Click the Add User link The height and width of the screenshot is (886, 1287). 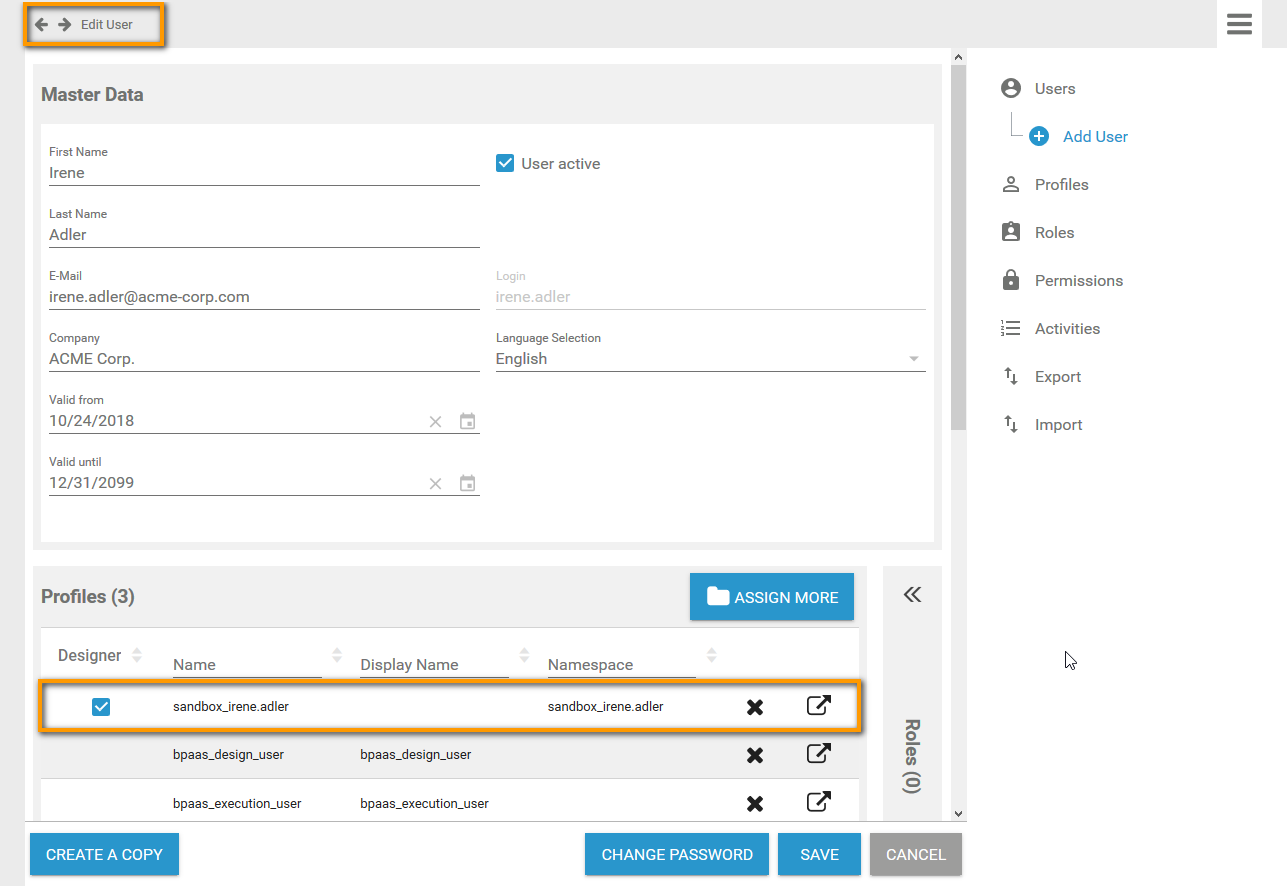[1094, 137]
